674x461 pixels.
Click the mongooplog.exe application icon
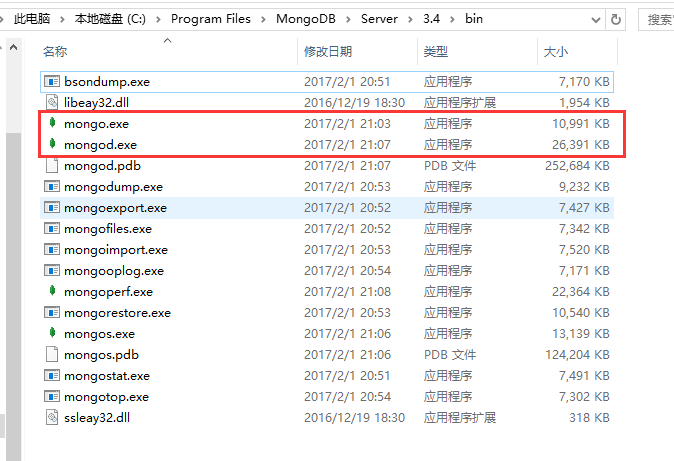52,270
